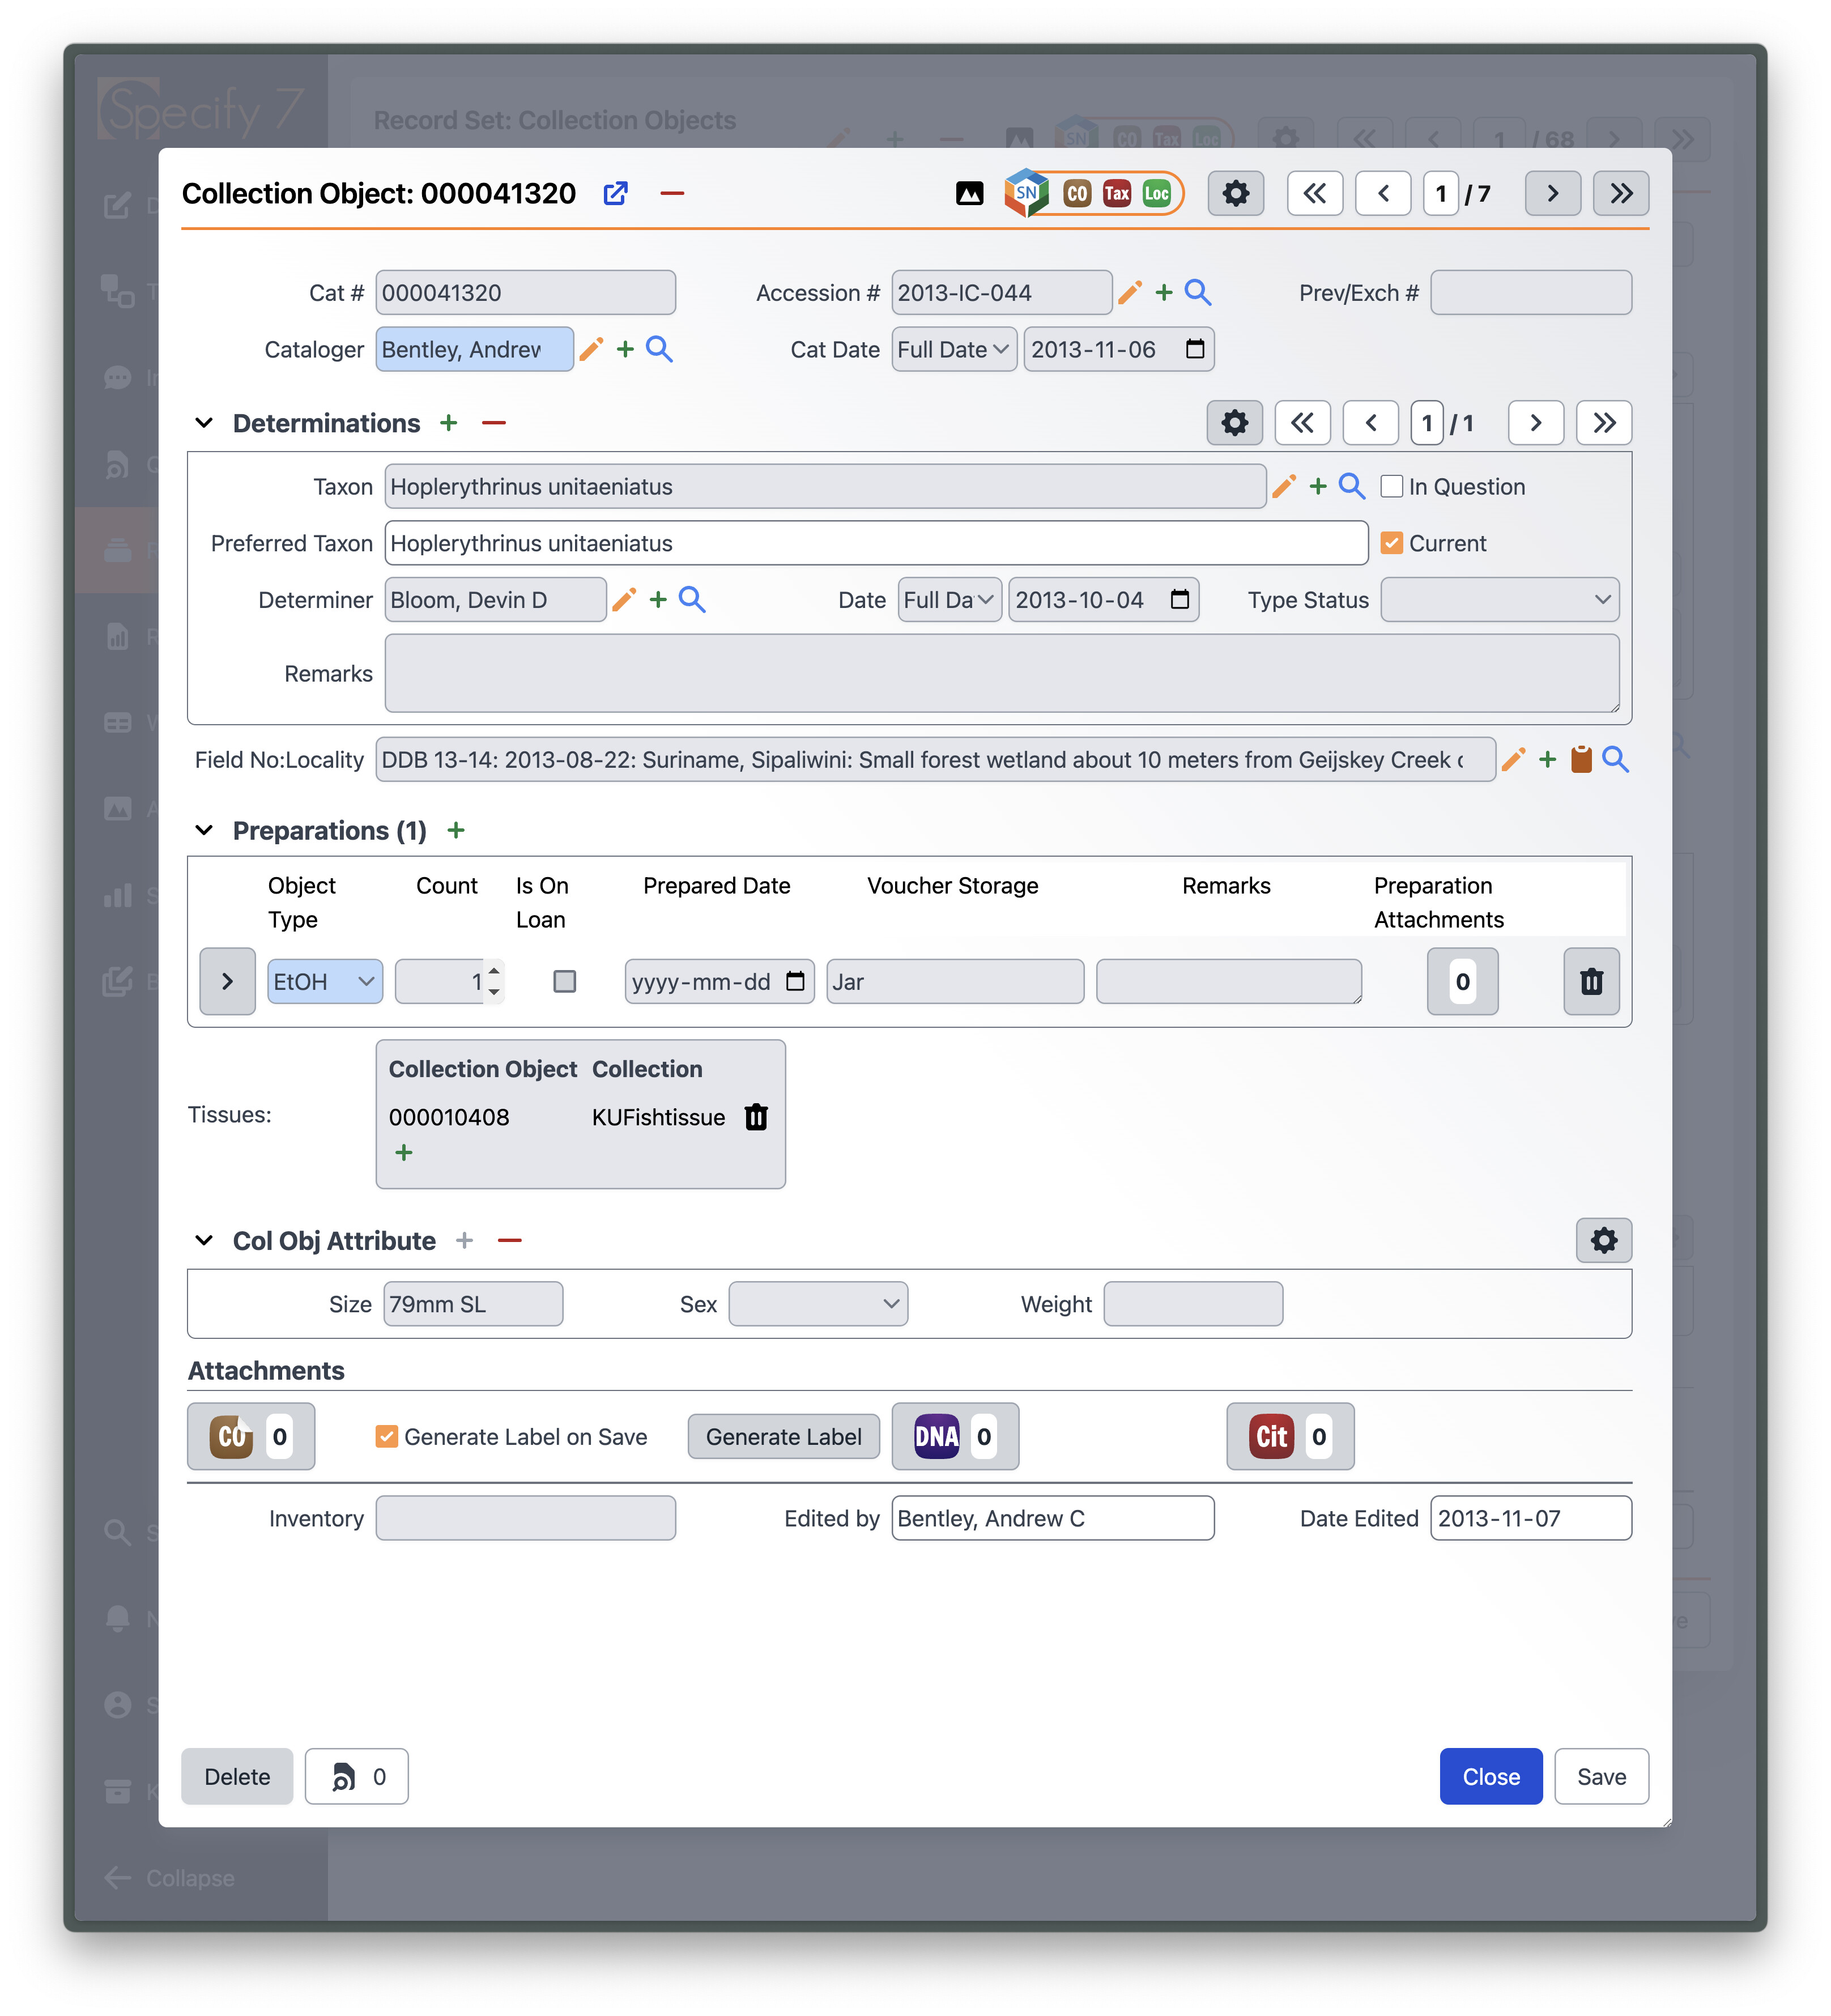This screenshot has width=1831, height=2016.
Task: Click into the Weight input field
Action: [1192, 1304]
